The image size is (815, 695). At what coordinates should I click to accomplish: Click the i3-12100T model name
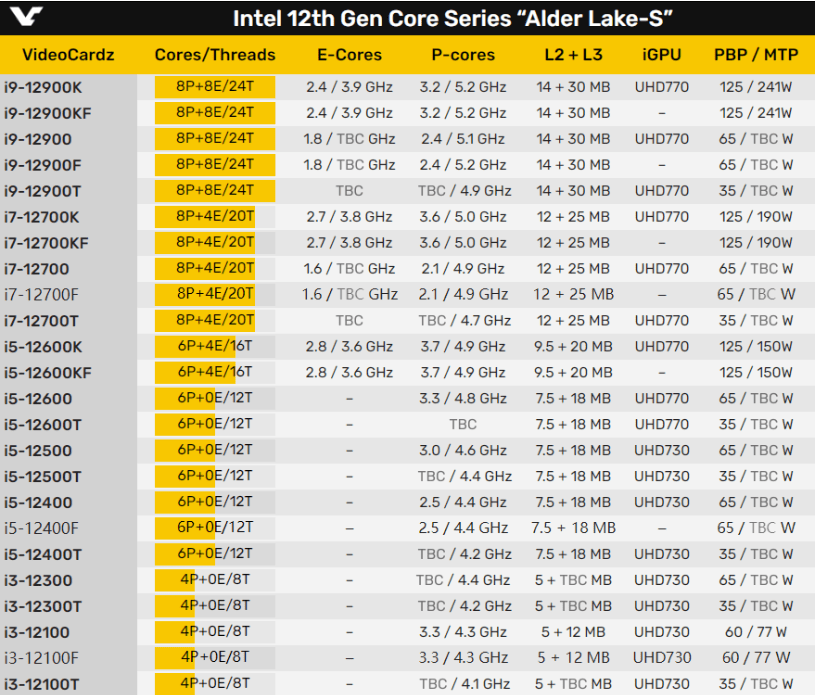[x=42, y=685]
